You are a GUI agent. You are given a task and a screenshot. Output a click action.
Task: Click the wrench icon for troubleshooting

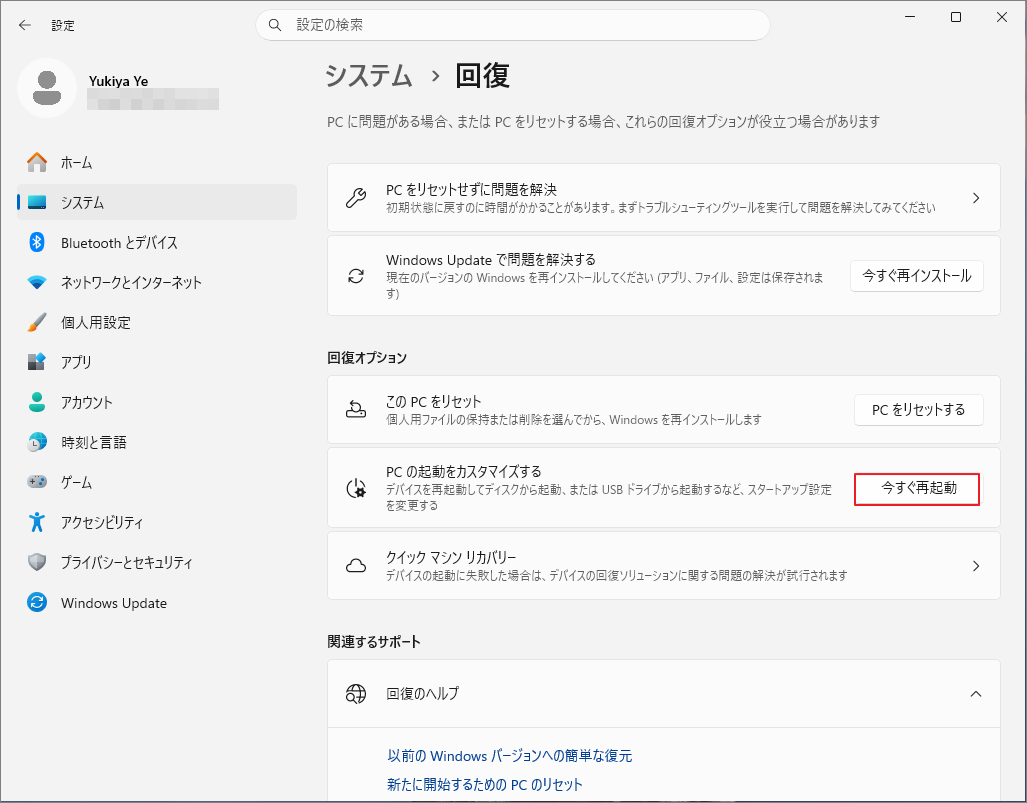coord(356,198)
